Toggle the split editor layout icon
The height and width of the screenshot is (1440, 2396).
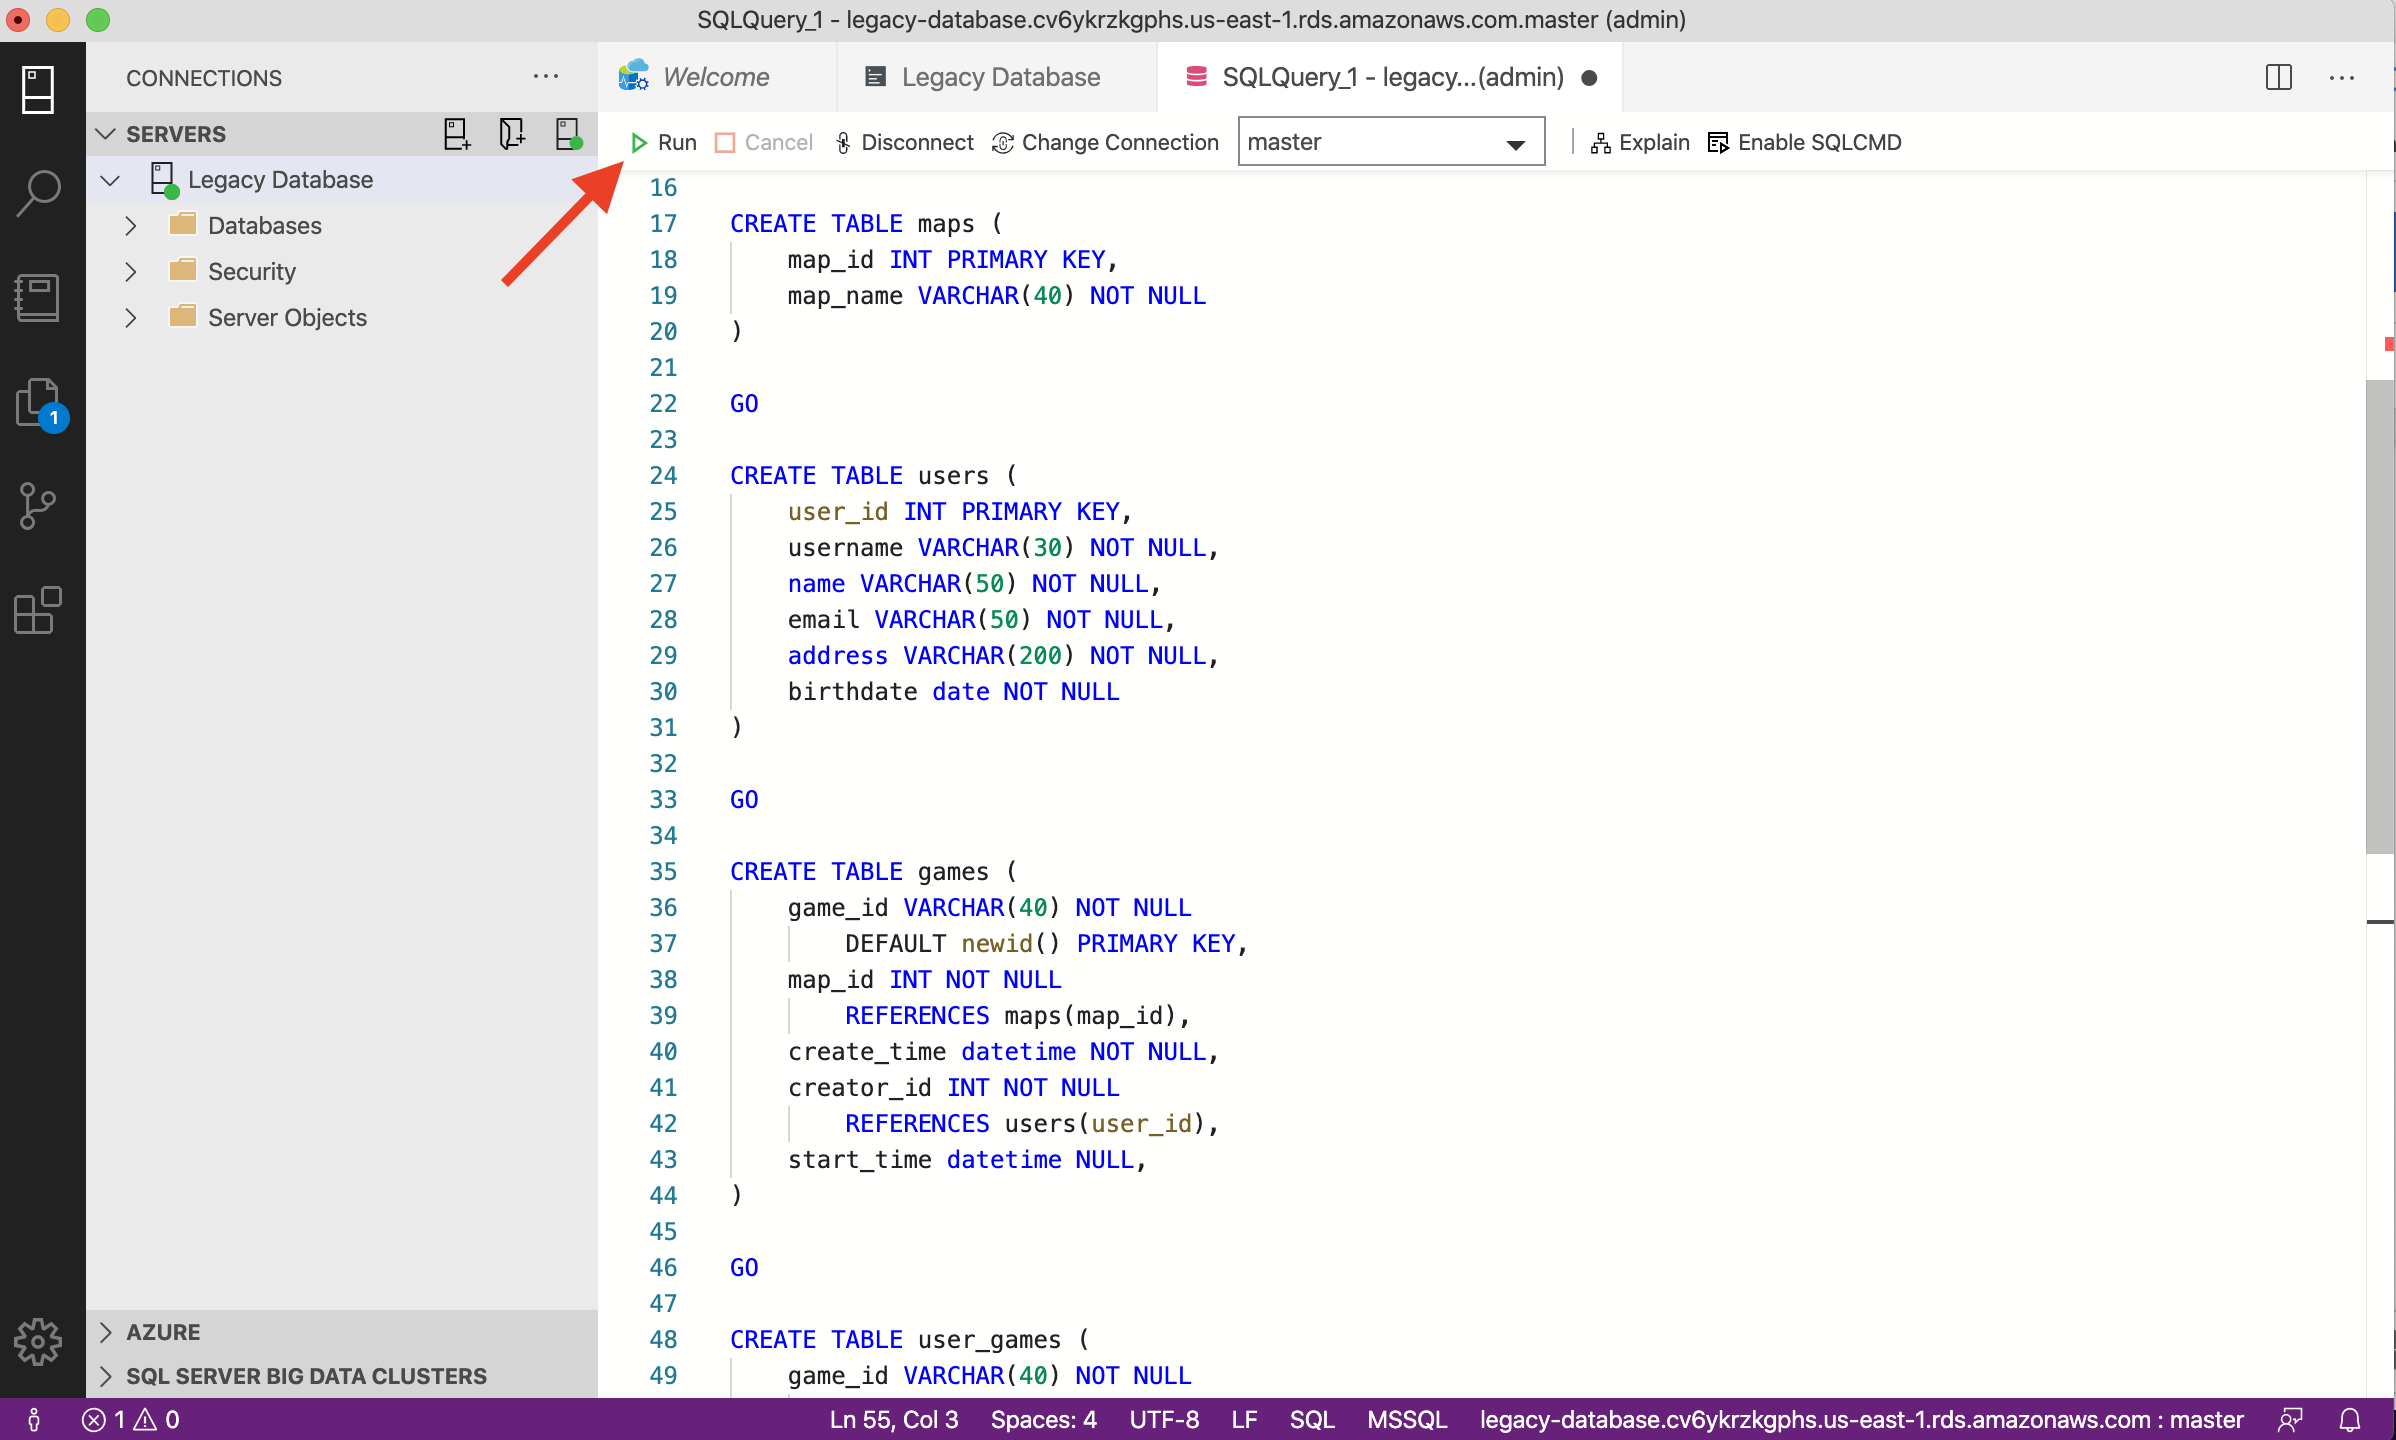coord(2280,77)
